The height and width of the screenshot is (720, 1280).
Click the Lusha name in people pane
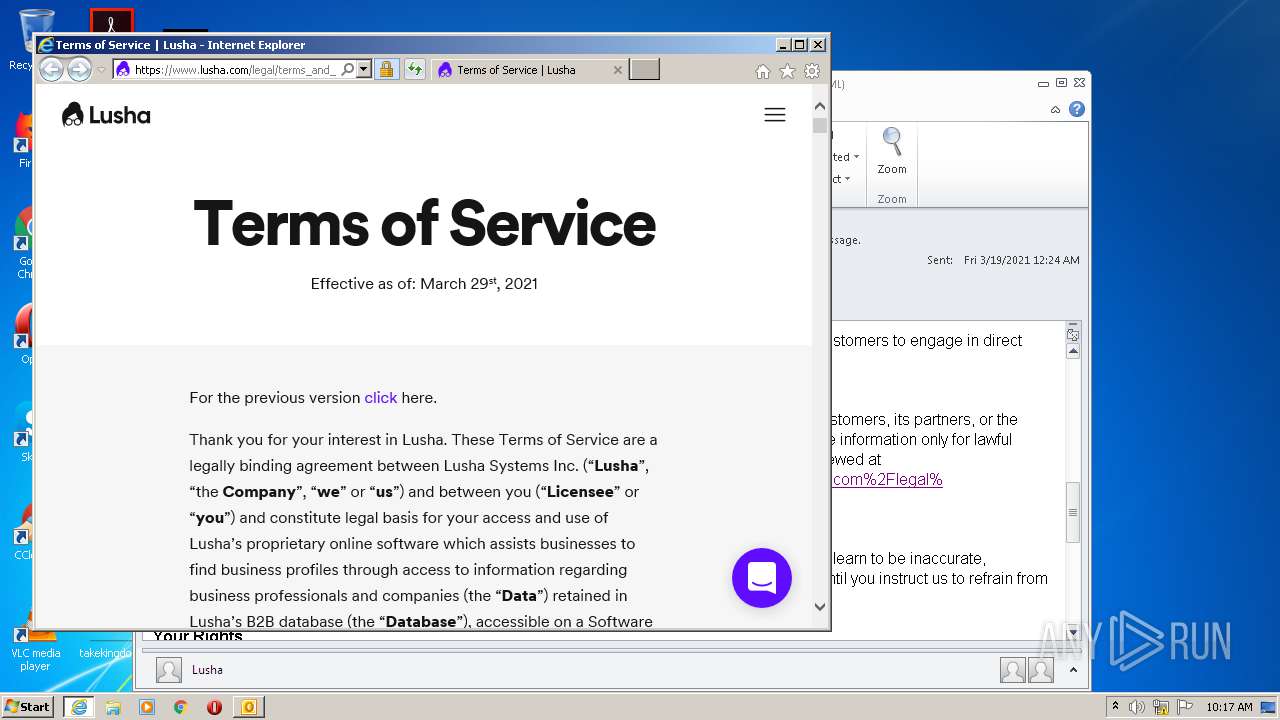click(207, 670)
